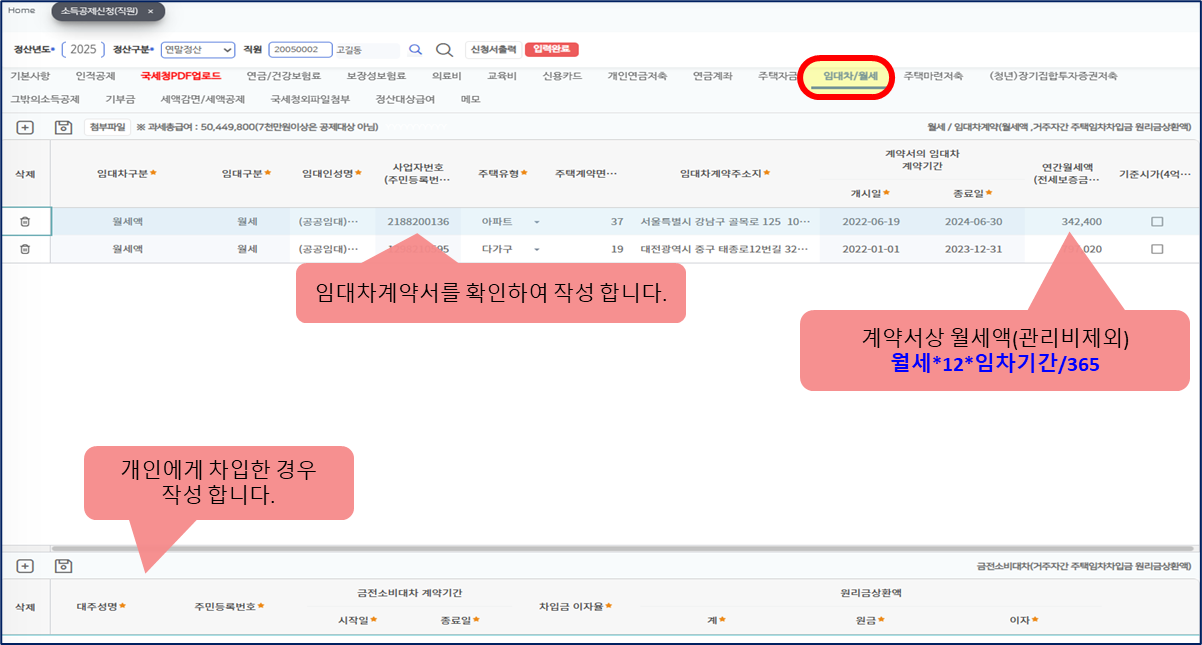Open 연금계좌 tab
This screenshot has height=645, width=1202.
click(712, 75)
